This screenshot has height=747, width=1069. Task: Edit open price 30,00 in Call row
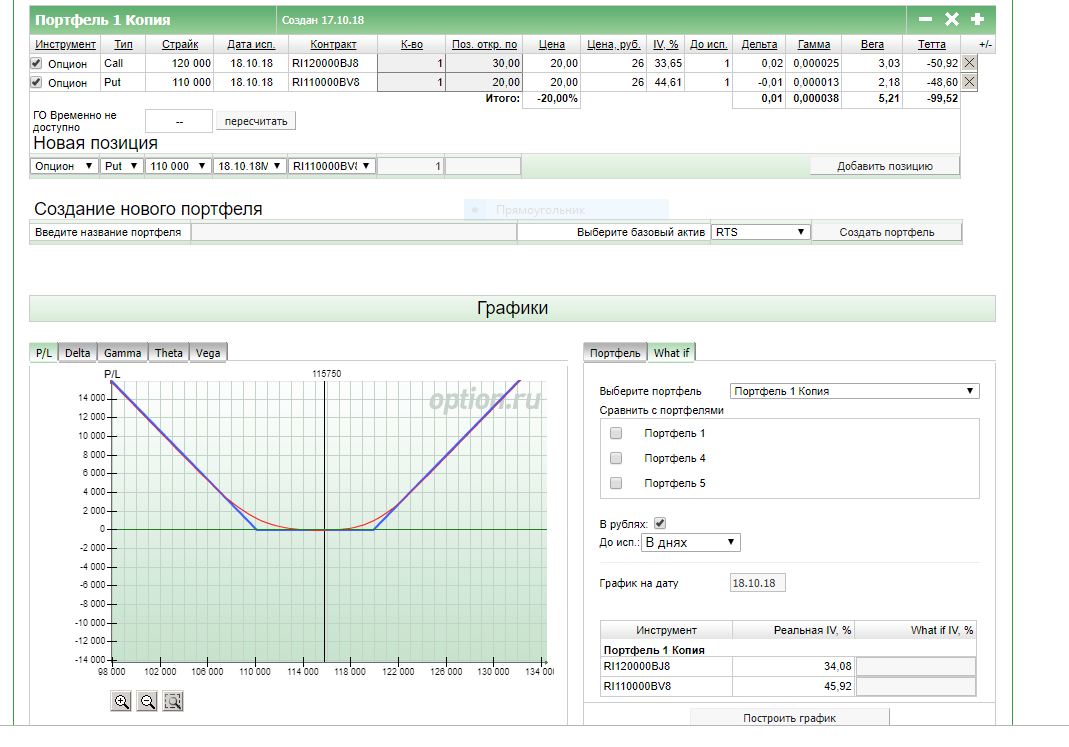click(x=484, y=63)
